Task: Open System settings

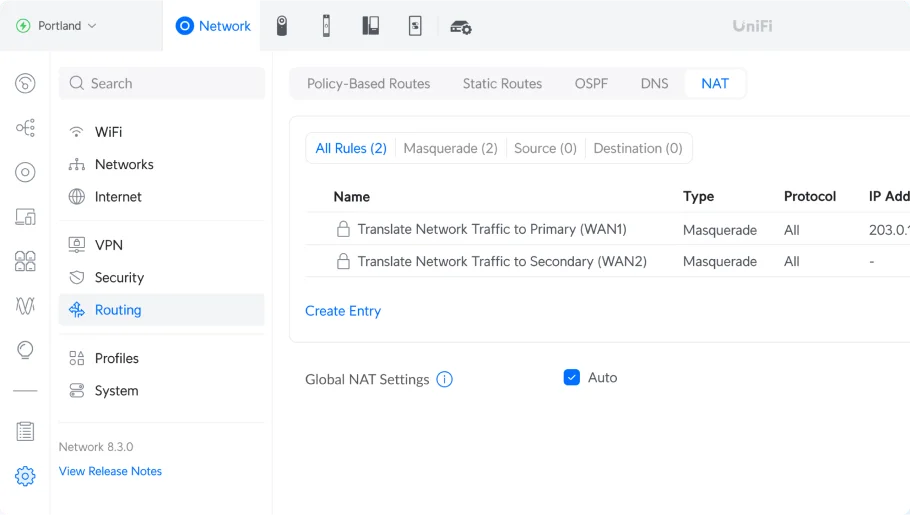Action: coord(161,391)
